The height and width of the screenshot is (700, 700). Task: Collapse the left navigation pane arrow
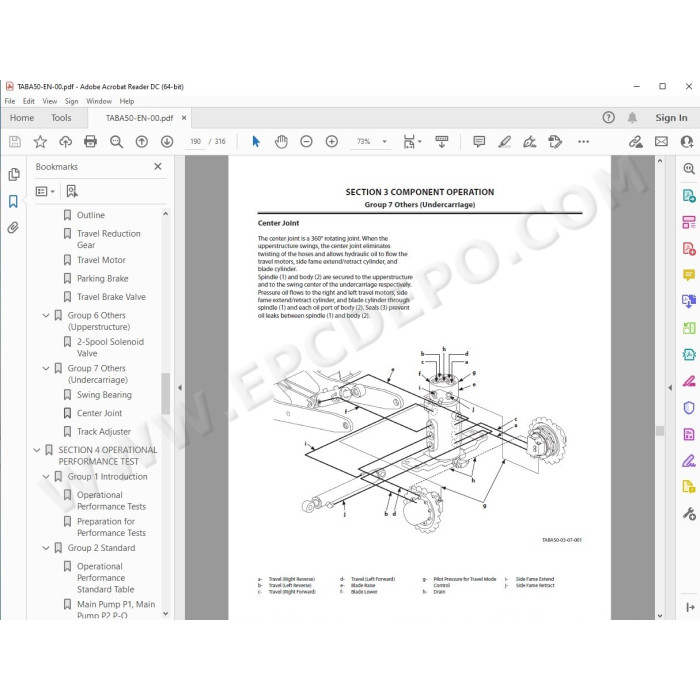click(x=179, y=388)
